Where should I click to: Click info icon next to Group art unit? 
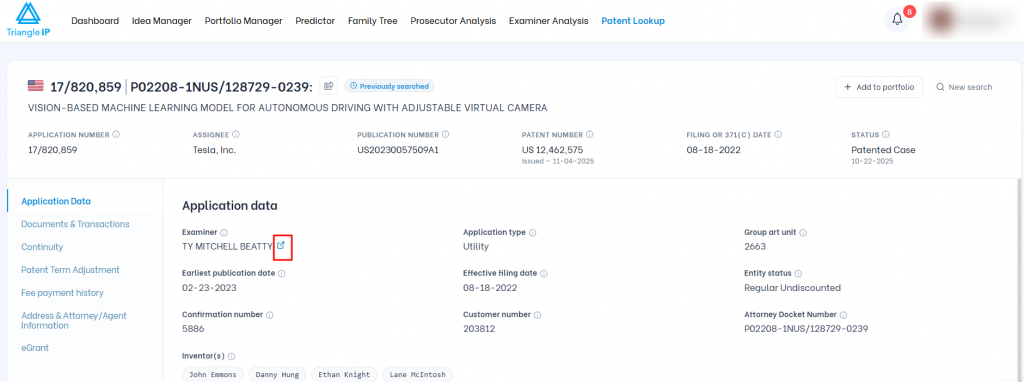(803, 232)
